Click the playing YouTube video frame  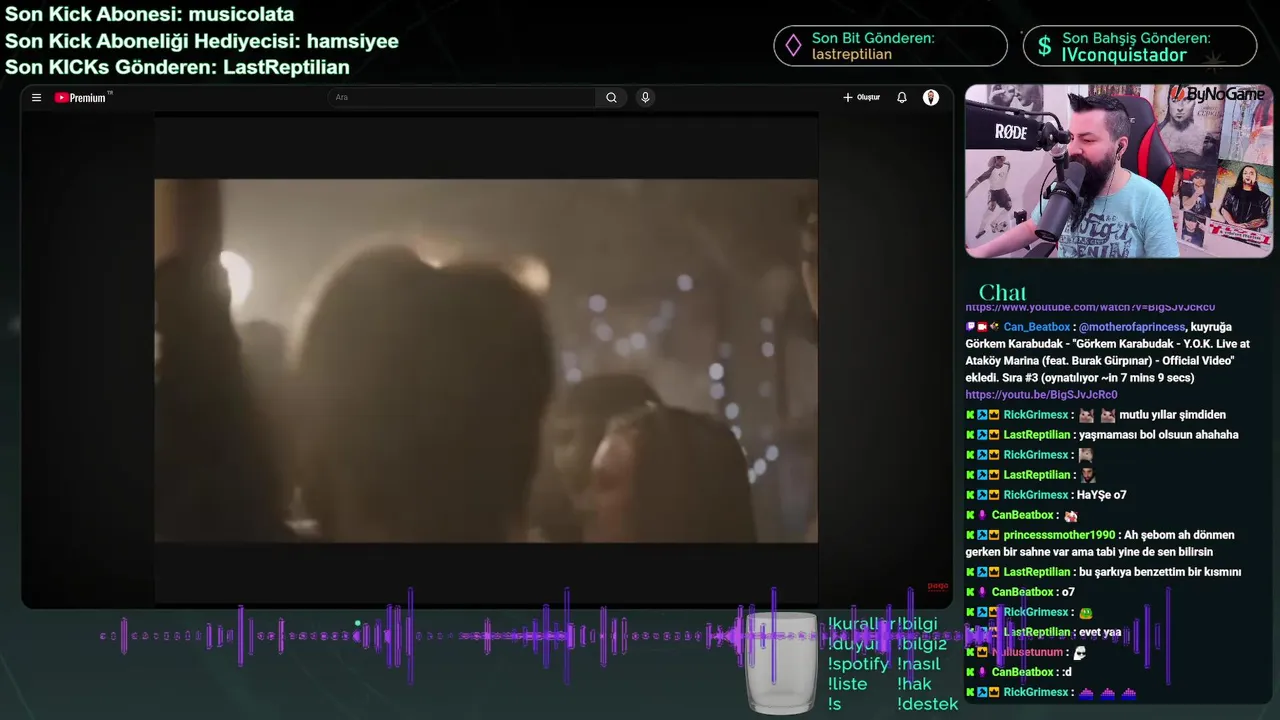[486, 361]
